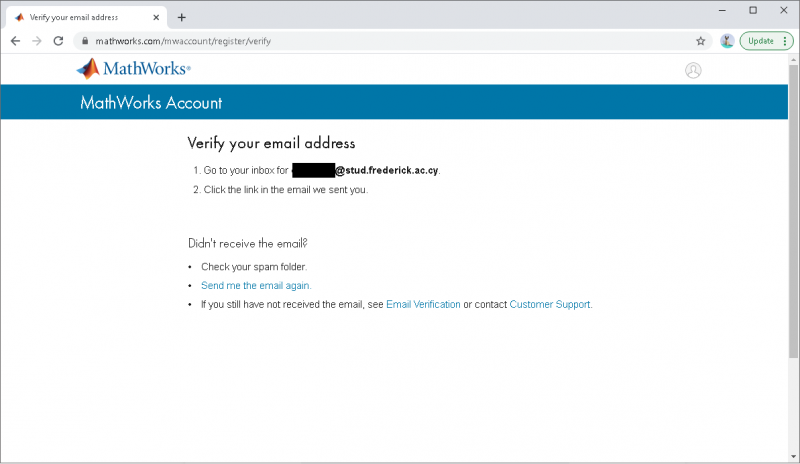Screen dimensions: 800x464
Task: Click Send me the email again link
Action: 256,285
